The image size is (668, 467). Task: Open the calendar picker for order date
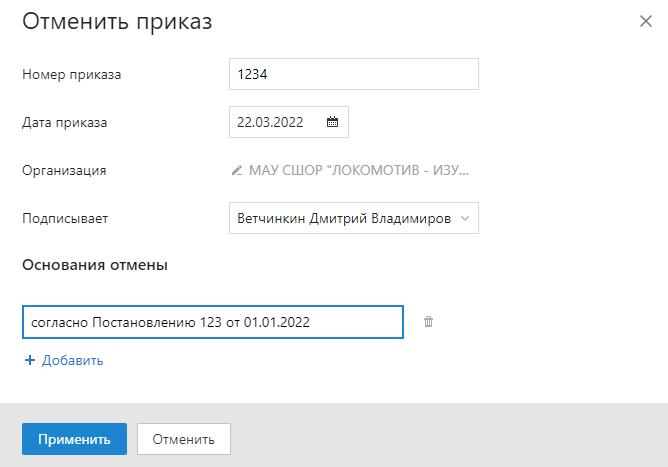pyautogui.click(x=332, y=122)
